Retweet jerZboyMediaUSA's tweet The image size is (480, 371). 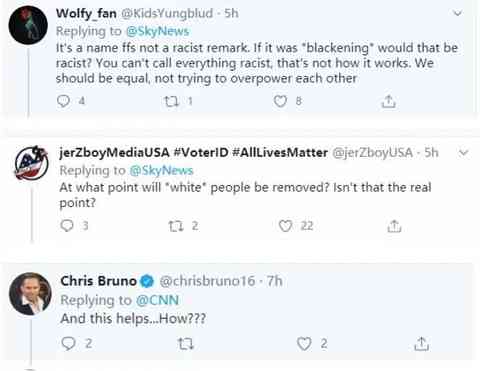pyautogui.click(x=176, y=226)
